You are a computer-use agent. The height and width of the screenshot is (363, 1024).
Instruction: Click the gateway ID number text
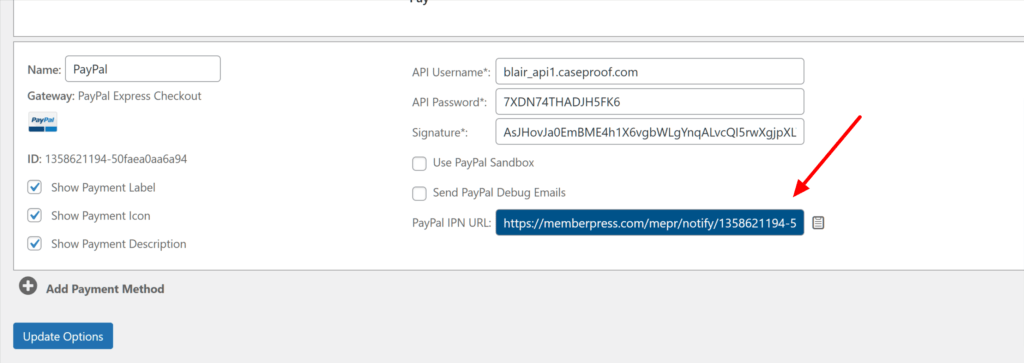[x=116, y=159]
